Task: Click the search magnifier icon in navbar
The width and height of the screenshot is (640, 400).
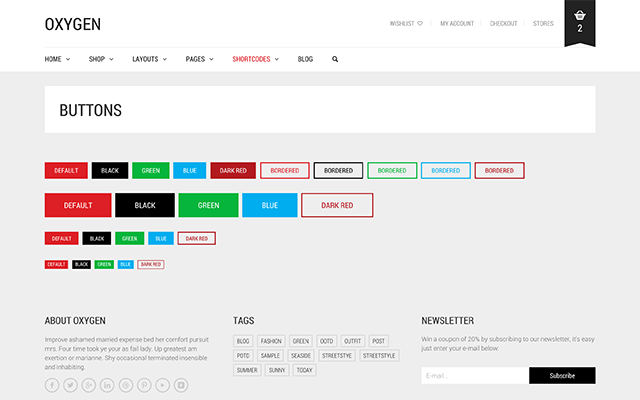Action: (335, 59)
